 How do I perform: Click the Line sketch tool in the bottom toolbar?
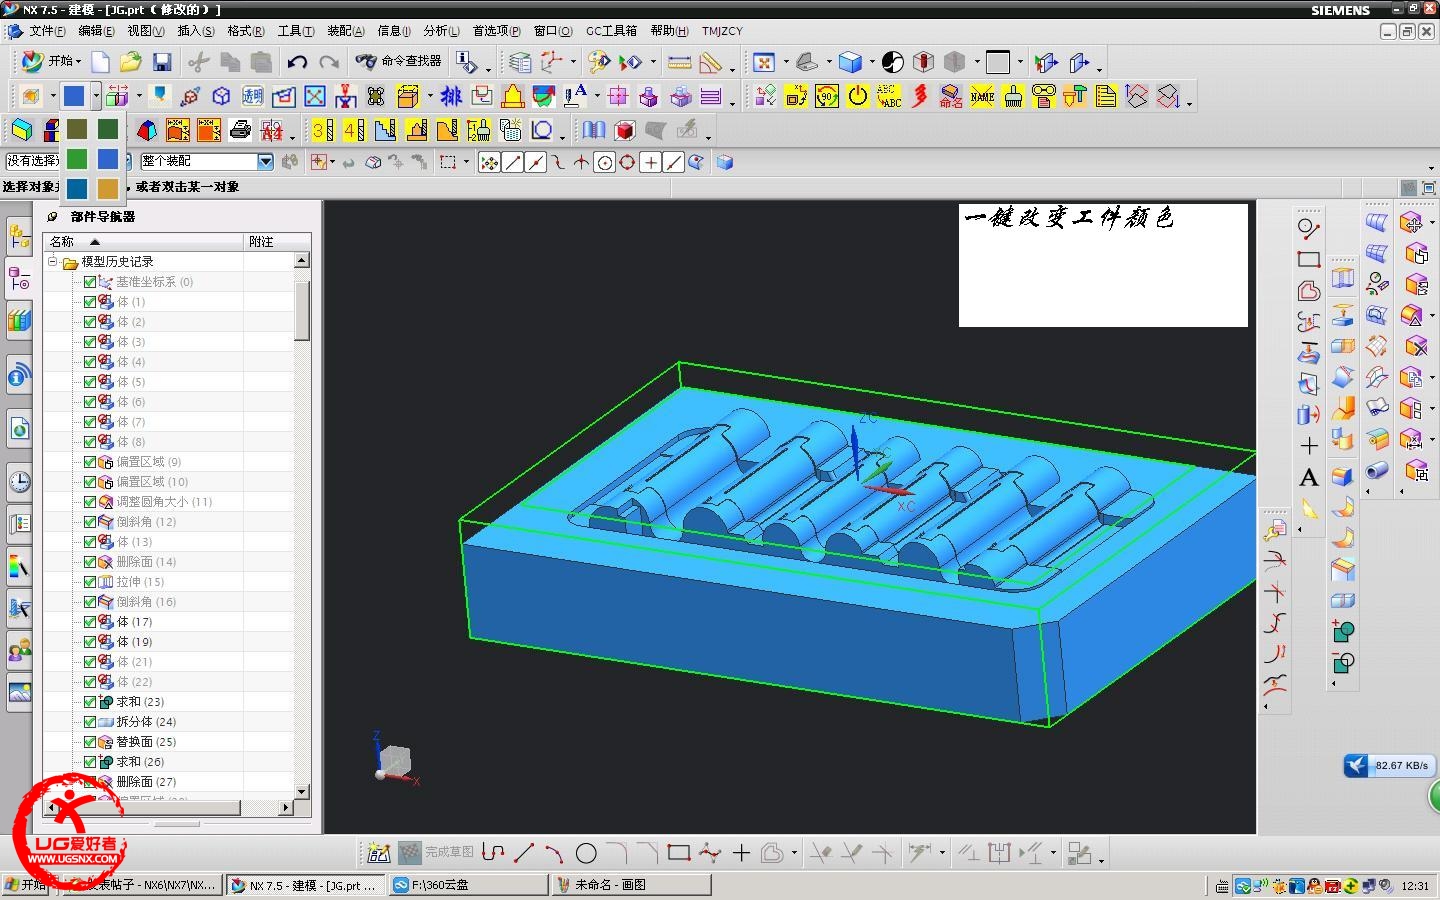524,853
